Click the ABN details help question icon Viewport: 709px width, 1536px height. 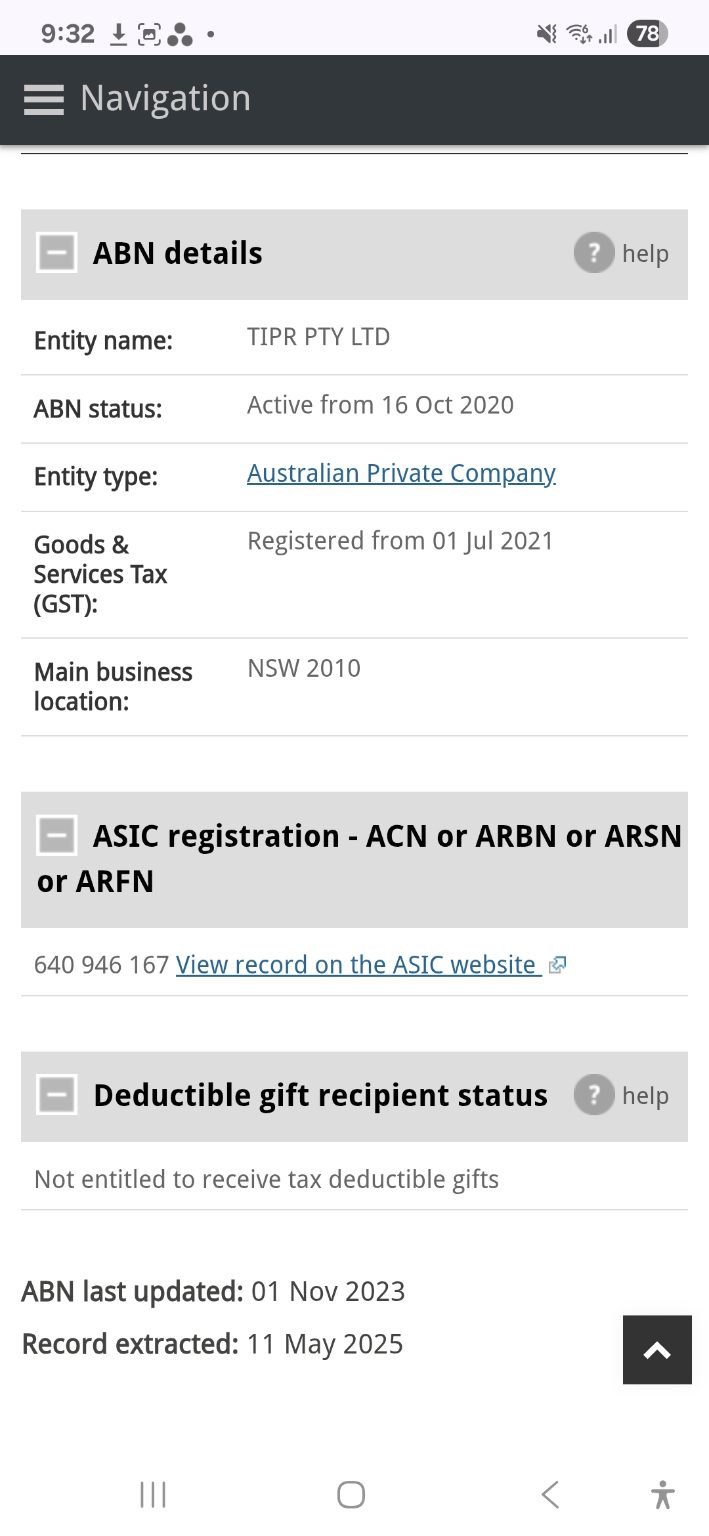[593, 253]
